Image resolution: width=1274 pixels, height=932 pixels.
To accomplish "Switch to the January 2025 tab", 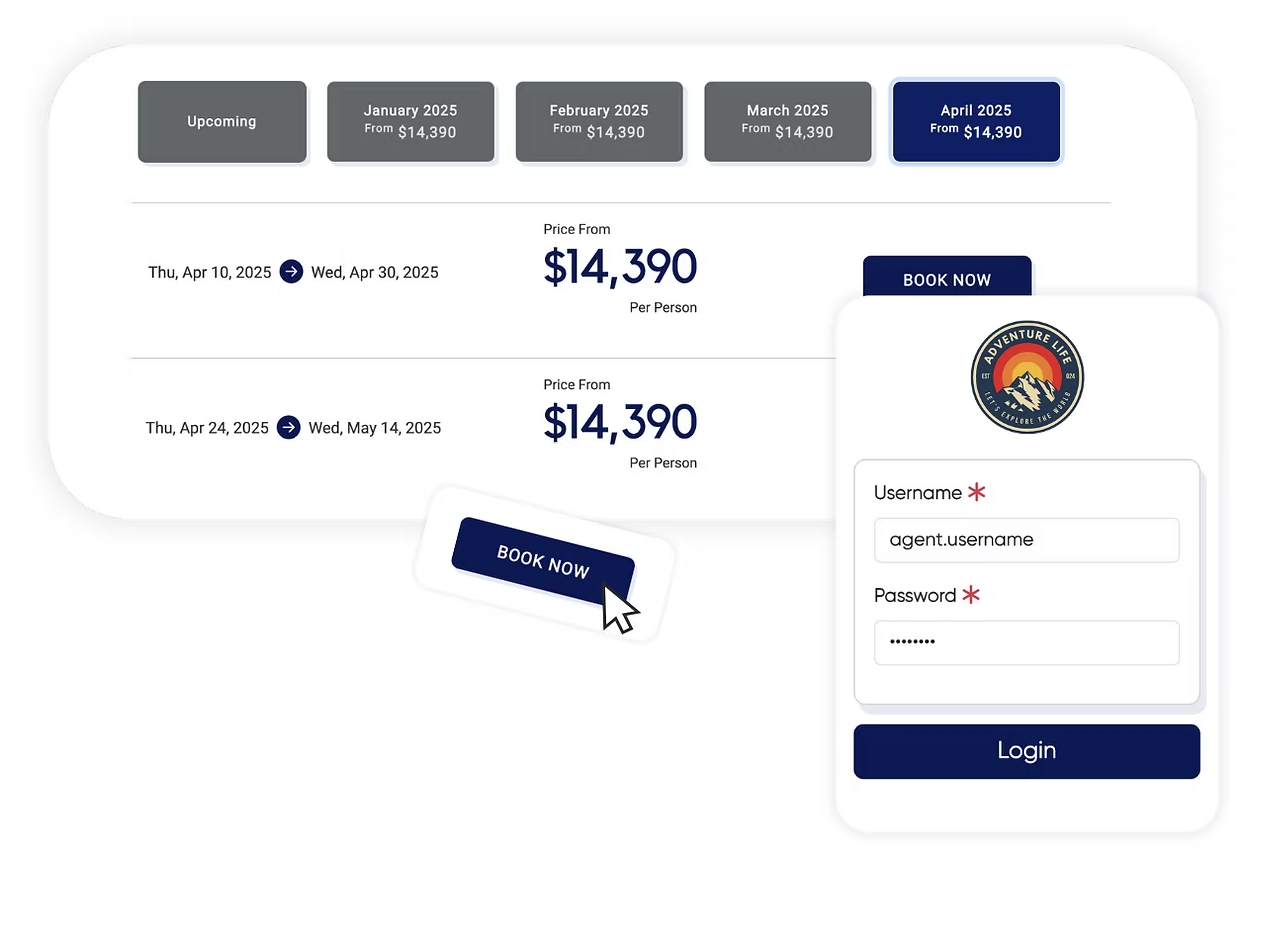I will (x=410, y=122).
